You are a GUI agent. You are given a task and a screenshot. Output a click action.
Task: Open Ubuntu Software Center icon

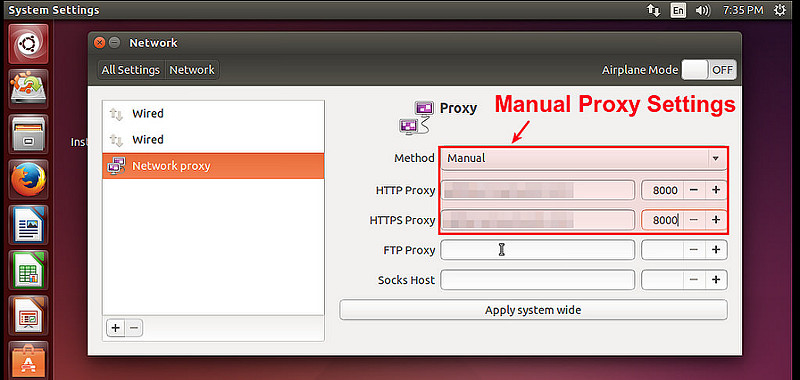tap(29, 361)
